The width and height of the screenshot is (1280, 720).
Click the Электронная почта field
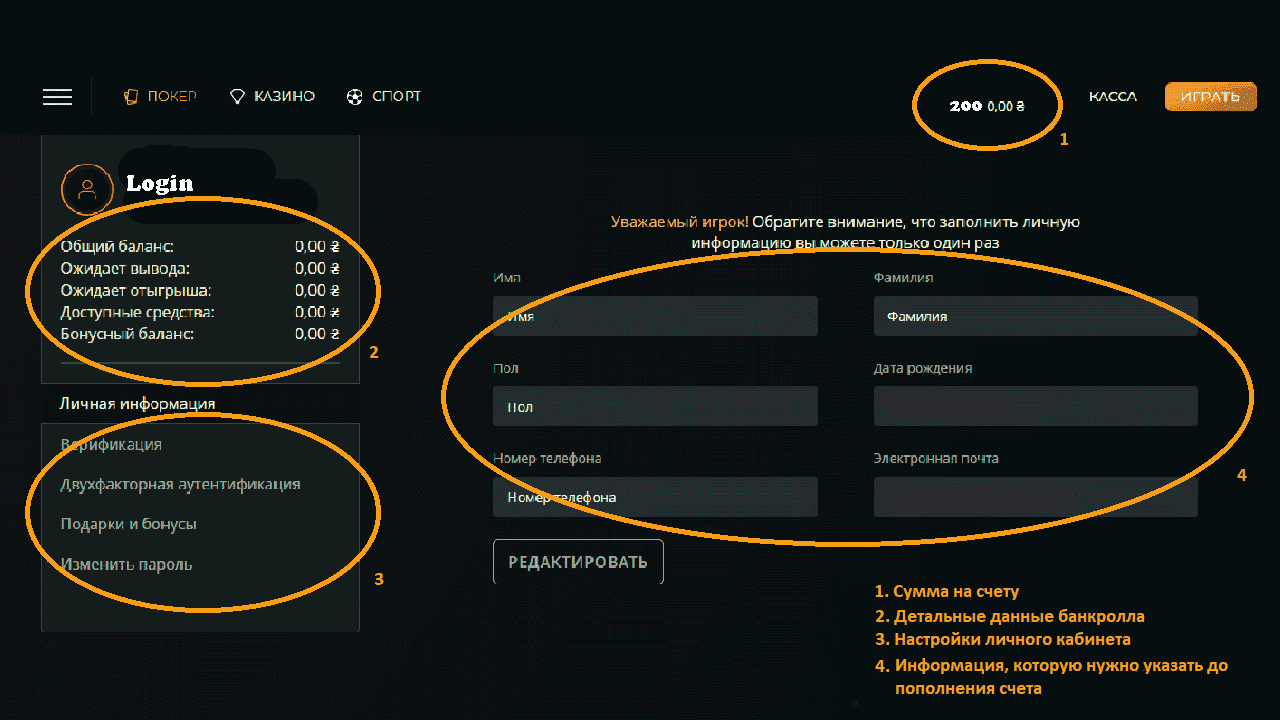pyautogui.click(x=1036, y=496)
